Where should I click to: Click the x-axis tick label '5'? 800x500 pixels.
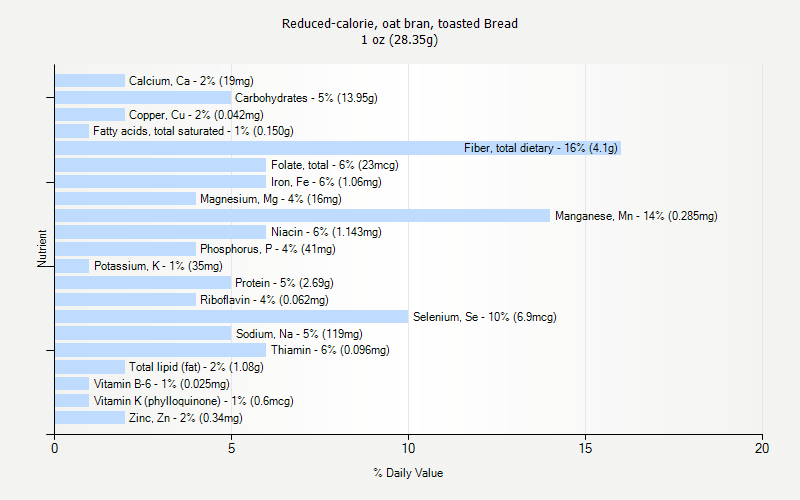231,448
